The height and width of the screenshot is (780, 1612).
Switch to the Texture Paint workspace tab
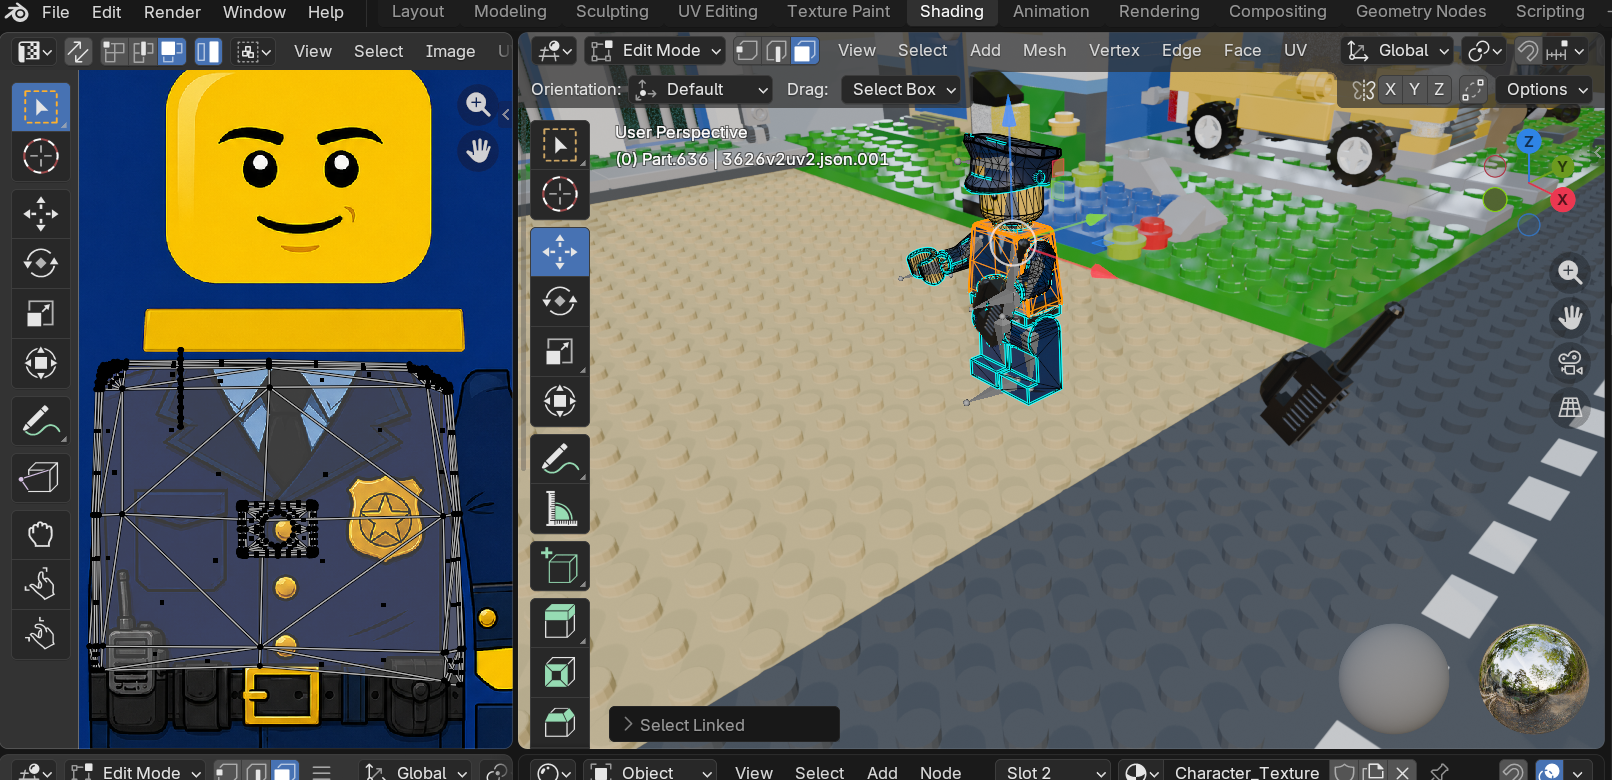pos(838,12)
